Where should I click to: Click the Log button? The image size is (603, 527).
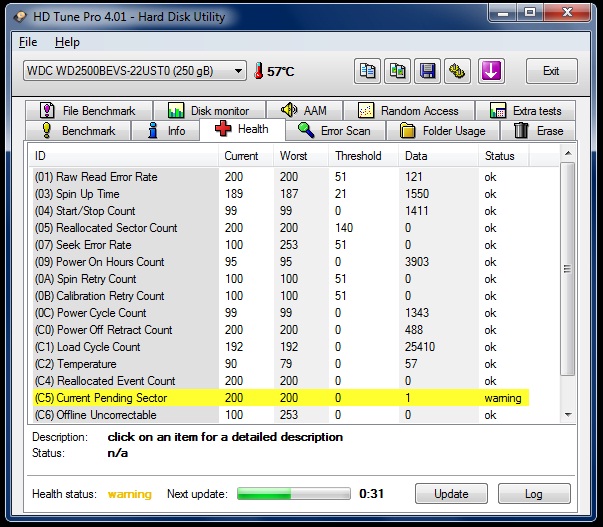coord(533,494)
